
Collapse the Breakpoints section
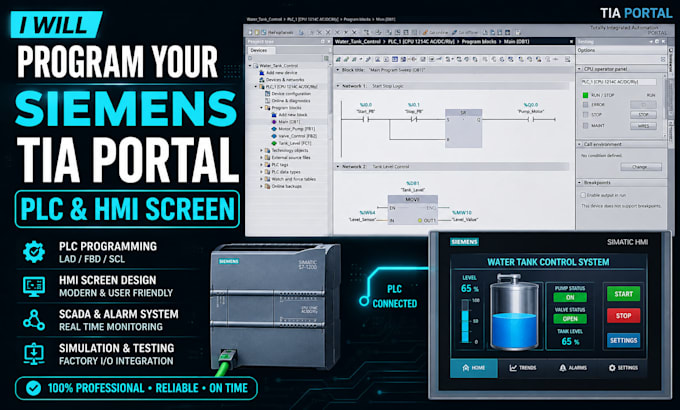point(579,183)
